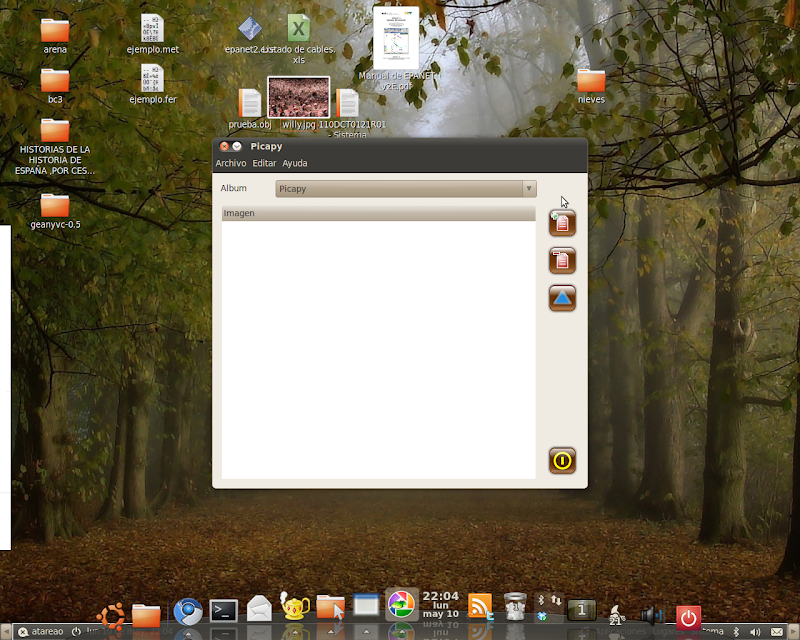Click the workspace switcher showing 1
The image size is (800, 640).
click(582, 609)
